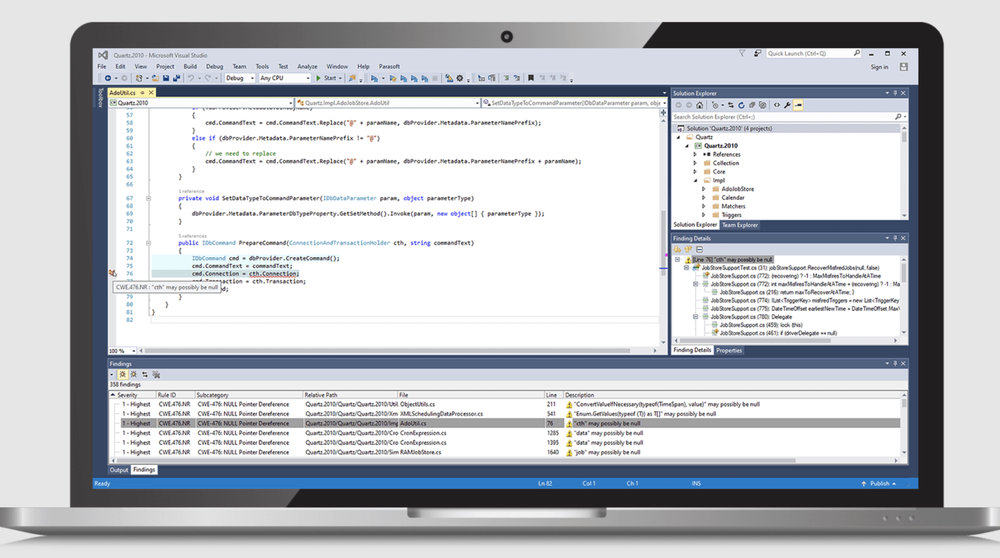Toggle the highlighted first Findings toolbar button
Screen dimensions: 1000x558
[122, 375]
